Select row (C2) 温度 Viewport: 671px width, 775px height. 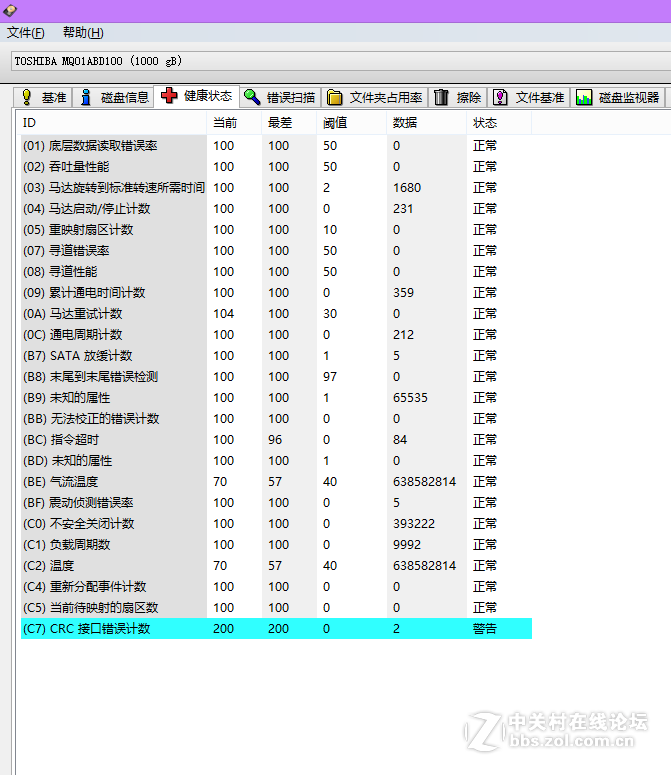[x=276, y=566]
